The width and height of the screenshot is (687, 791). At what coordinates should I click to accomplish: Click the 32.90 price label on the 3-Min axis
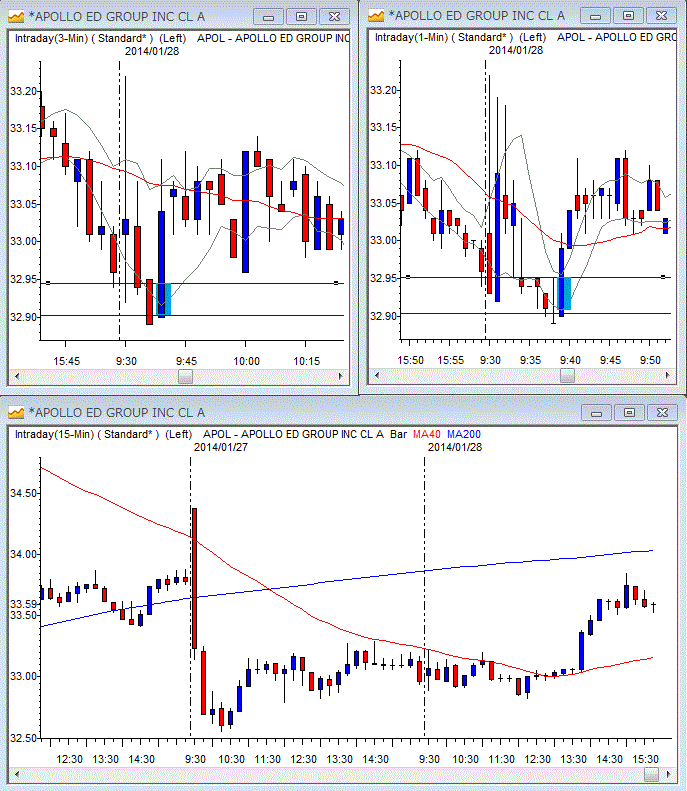click(x=24, y=317)
